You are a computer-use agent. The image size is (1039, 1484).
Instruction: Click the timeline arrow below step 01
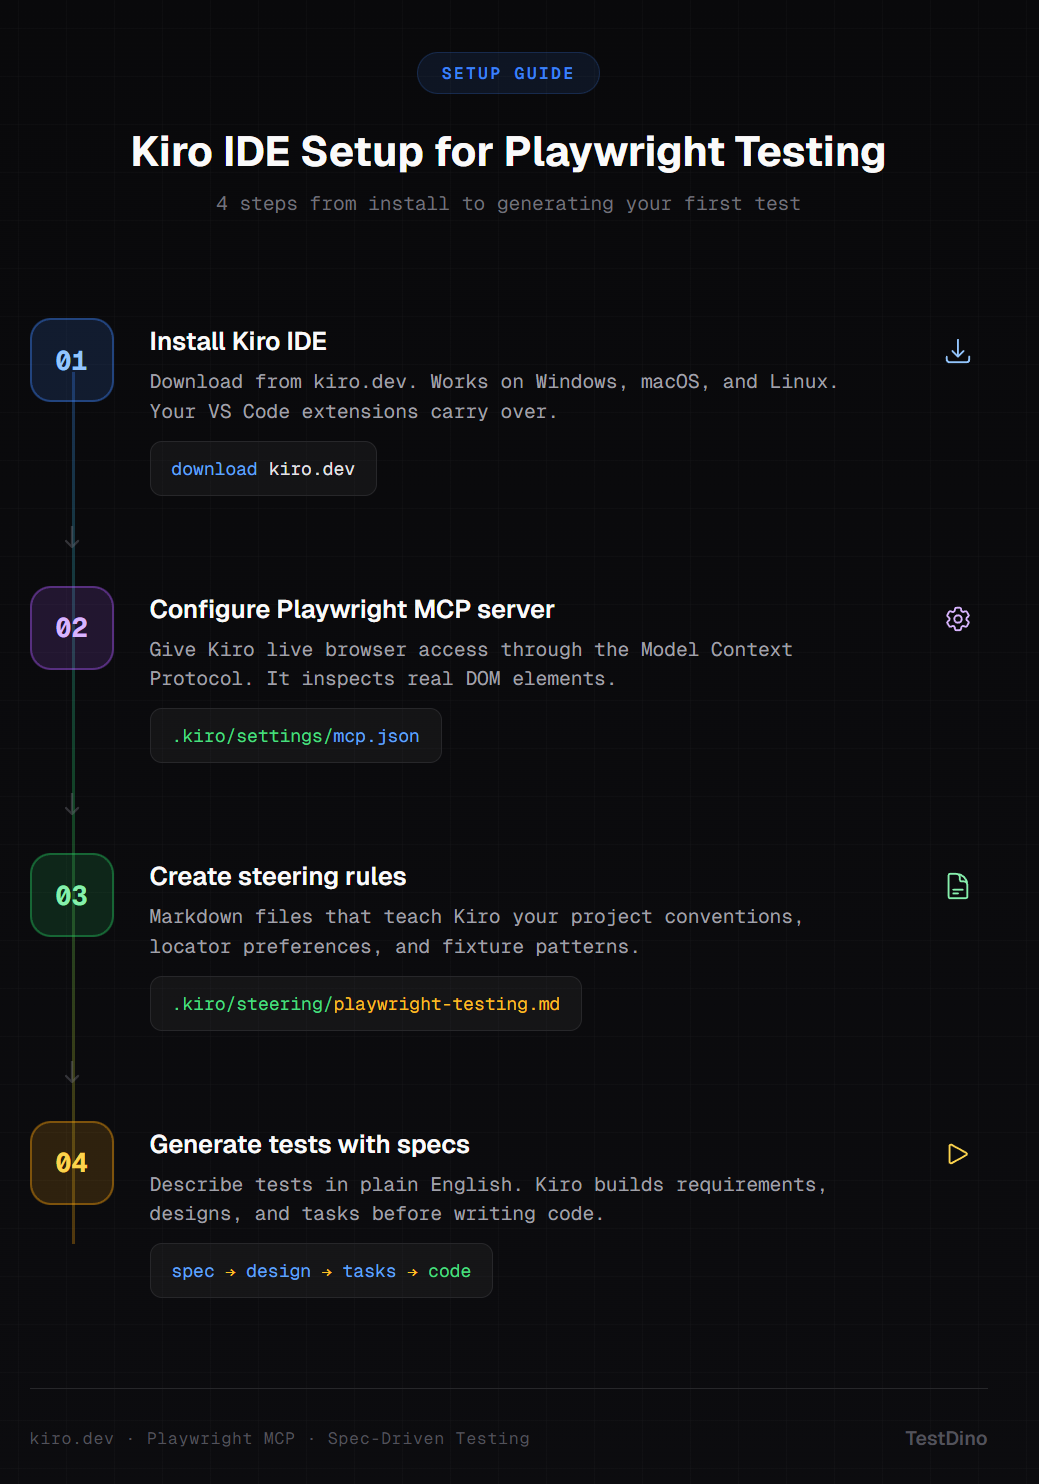pyautogui.click(x=72, y=540)
